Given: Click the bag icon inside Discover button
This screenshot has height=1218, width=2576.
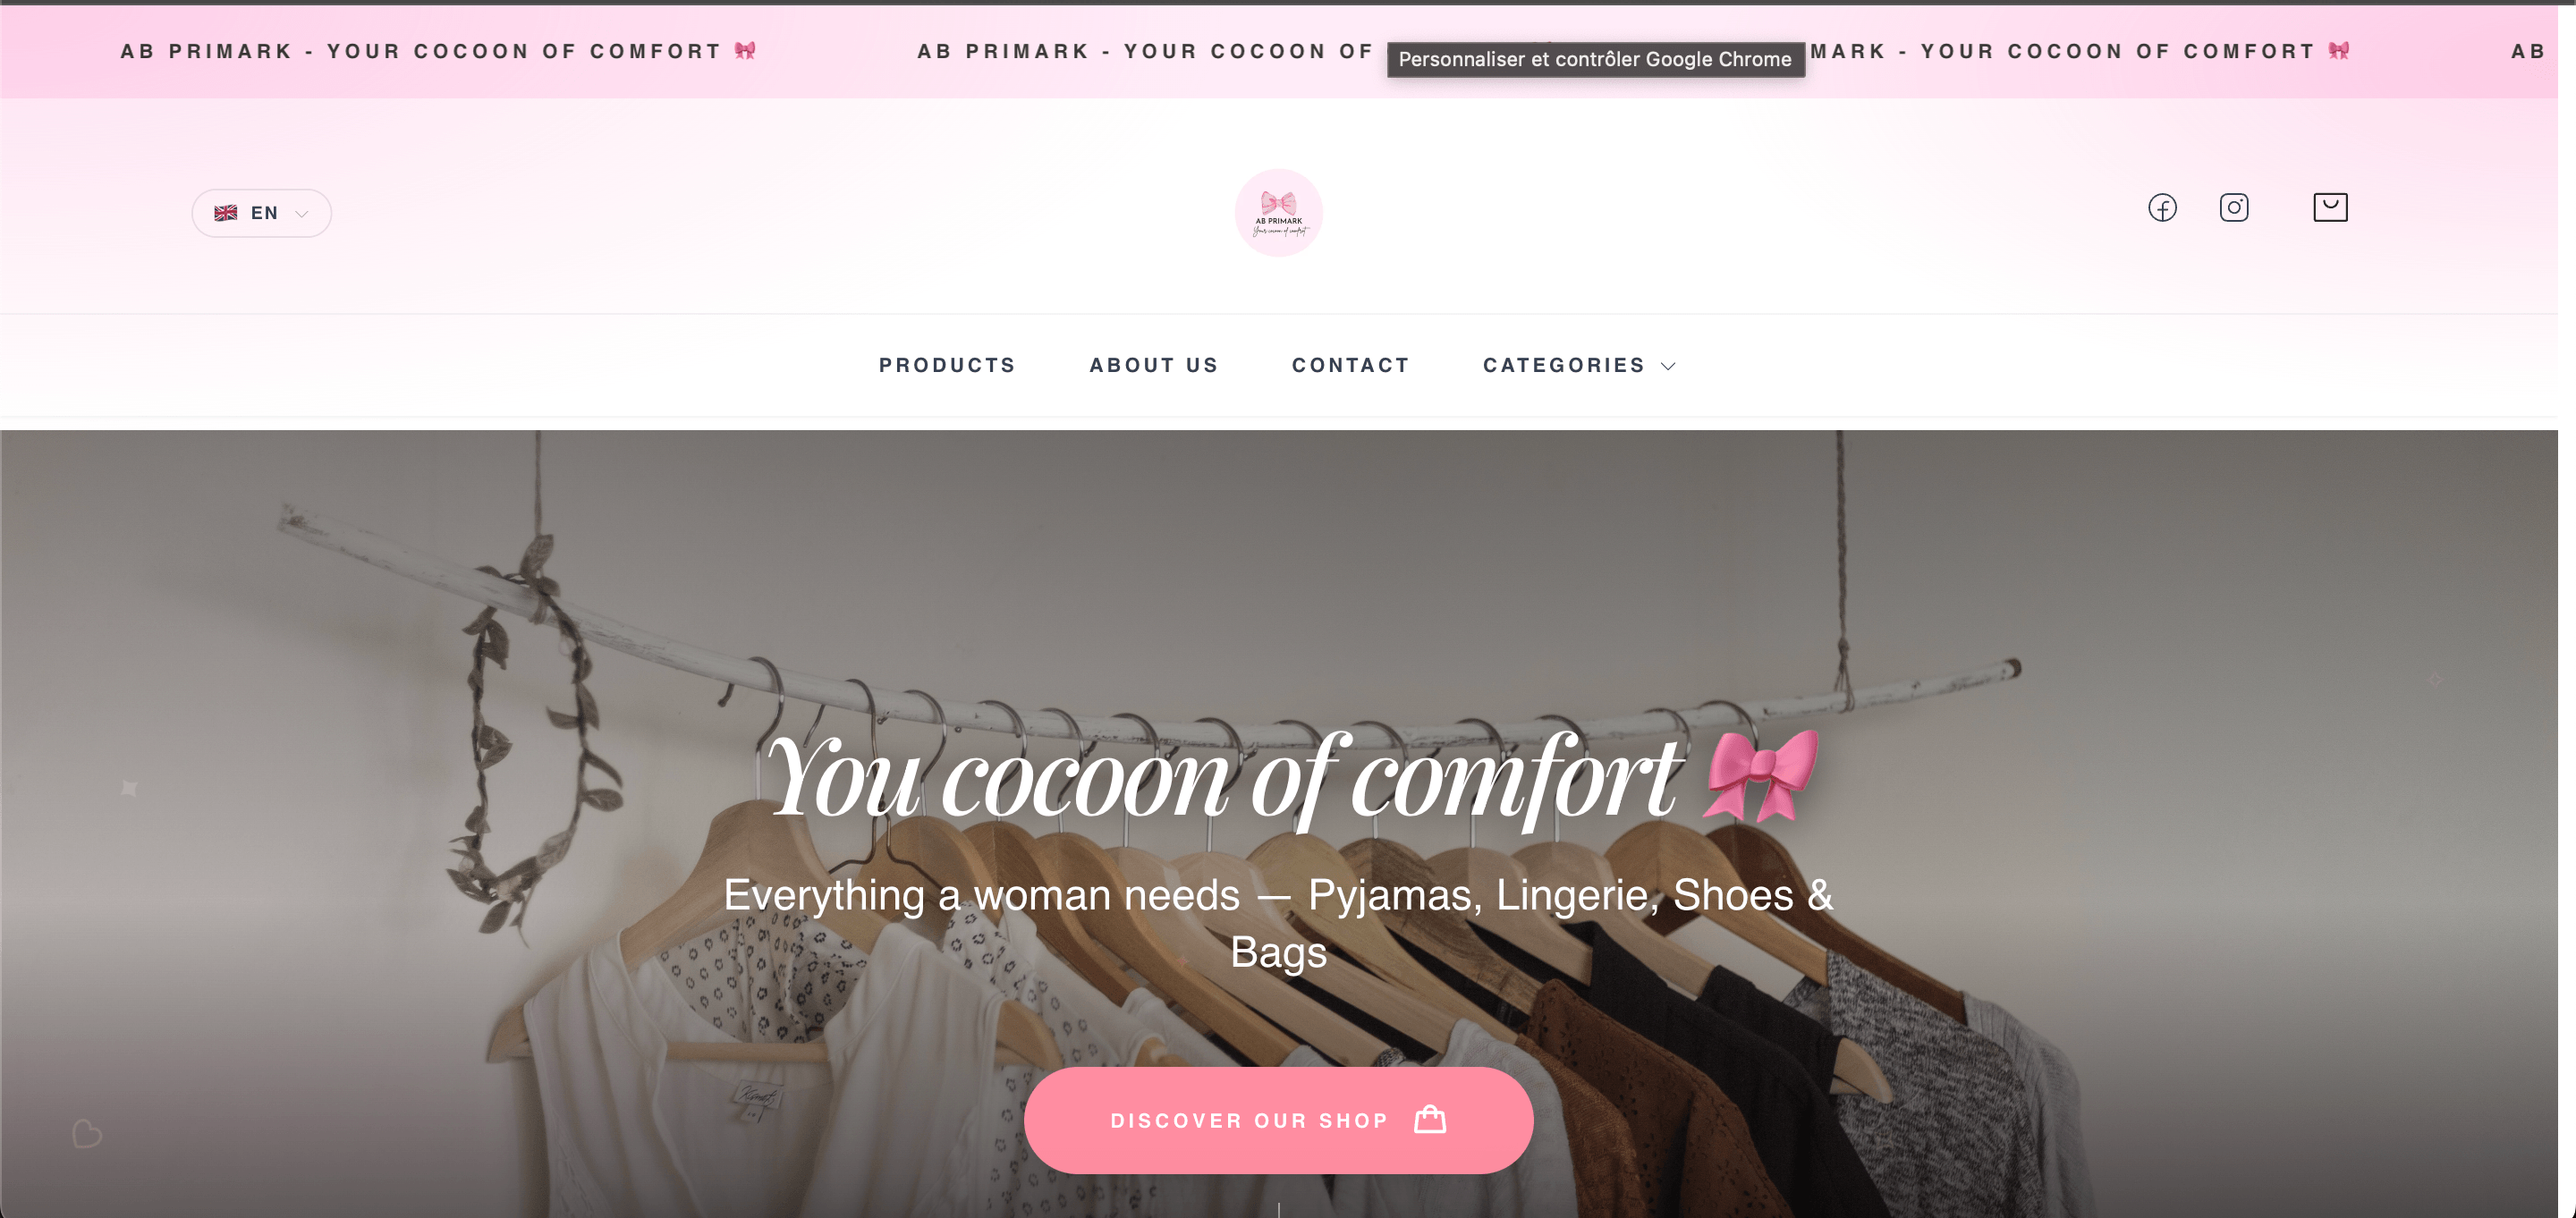Looking at the screenshot, I should coord(1430,1119).
